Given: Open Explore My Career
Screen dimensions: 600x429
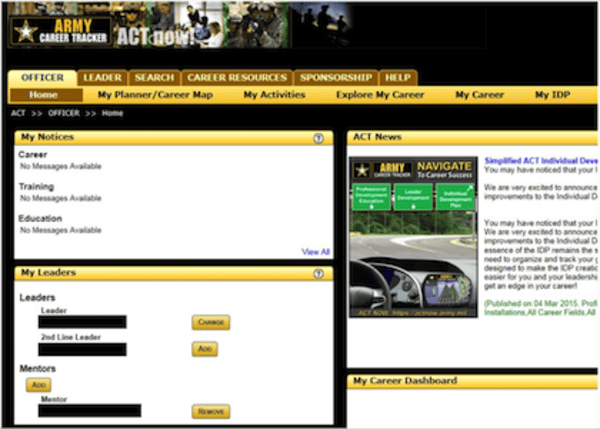Looking at the screenshot, I should tap(380, 95).
